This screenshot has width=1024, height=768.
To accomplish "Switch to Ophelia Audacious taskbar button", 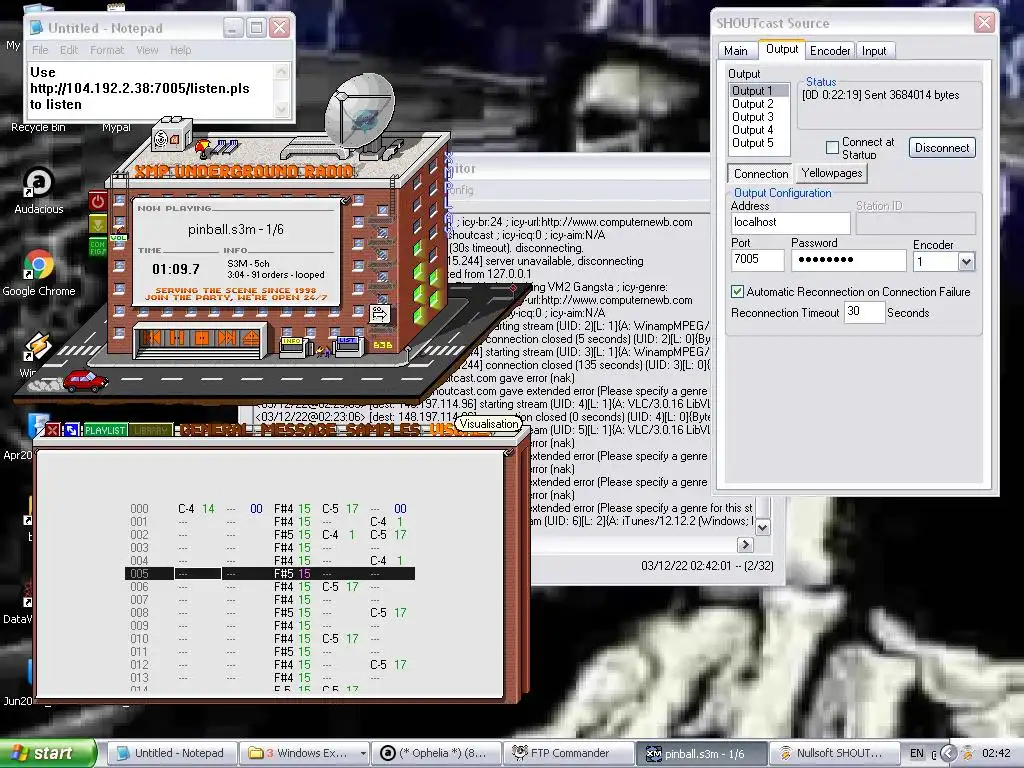I will tap(437, 754).
